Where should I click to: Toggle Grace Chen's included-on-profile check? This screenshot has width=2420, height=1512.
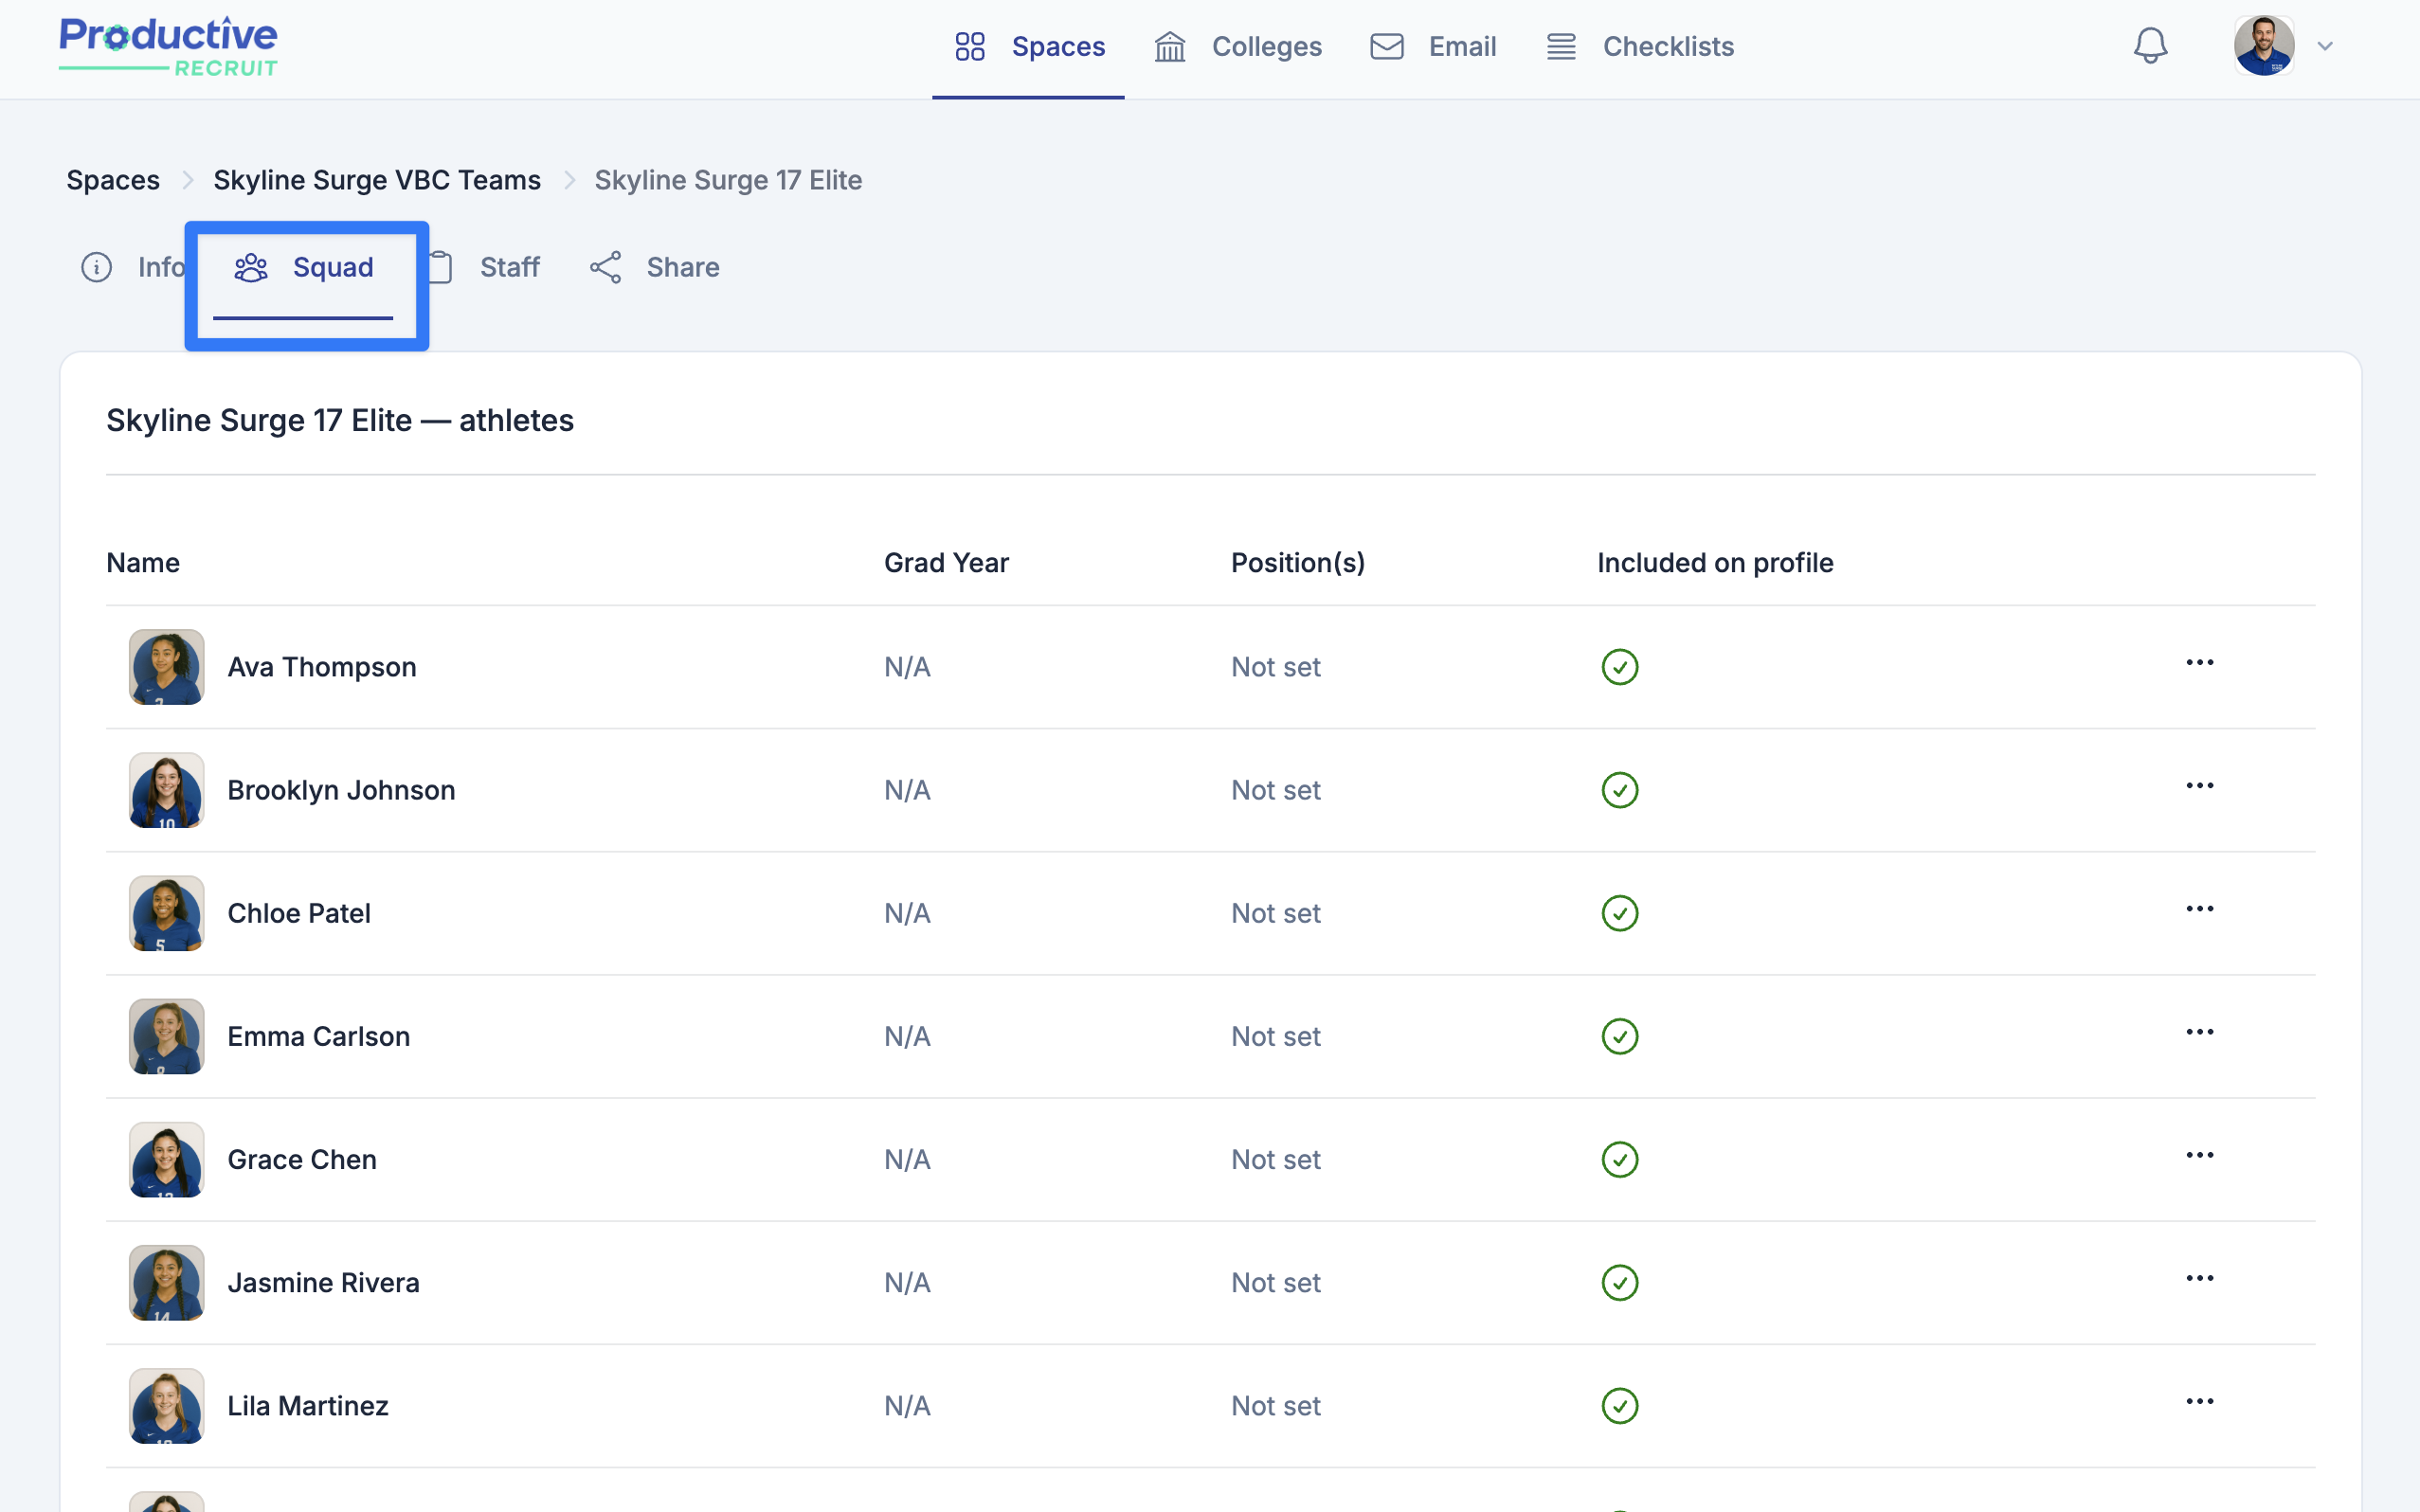tap(1619, 1159)
